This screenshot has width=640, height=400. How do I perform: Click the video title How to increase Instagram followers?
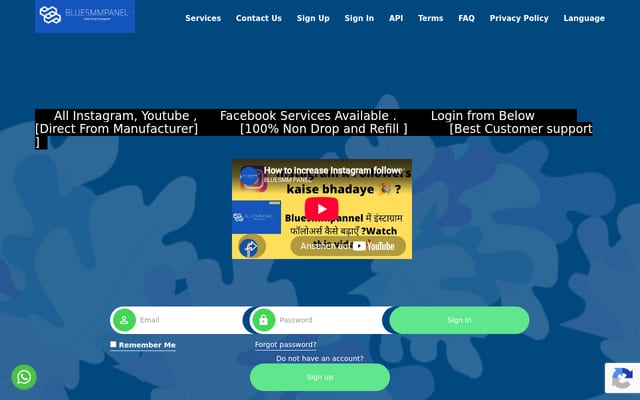[x=333, y=170]
